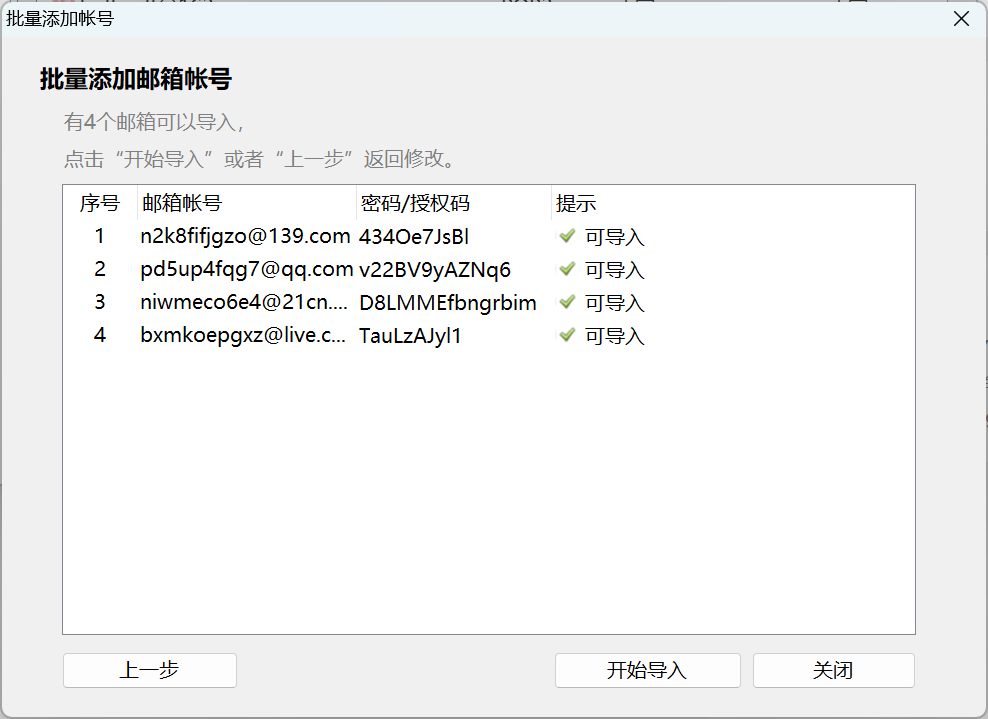Click password D8LMMEfbngrbim
The image size is (988, 719).
448,302
